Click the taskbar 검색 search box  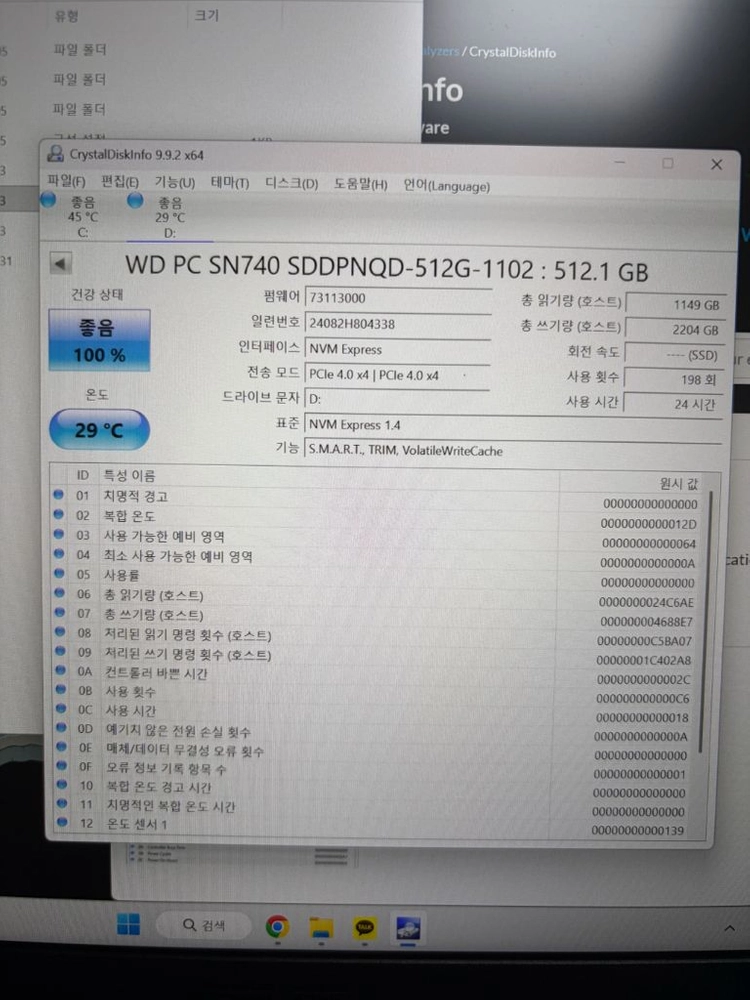(x=203, y=925)
